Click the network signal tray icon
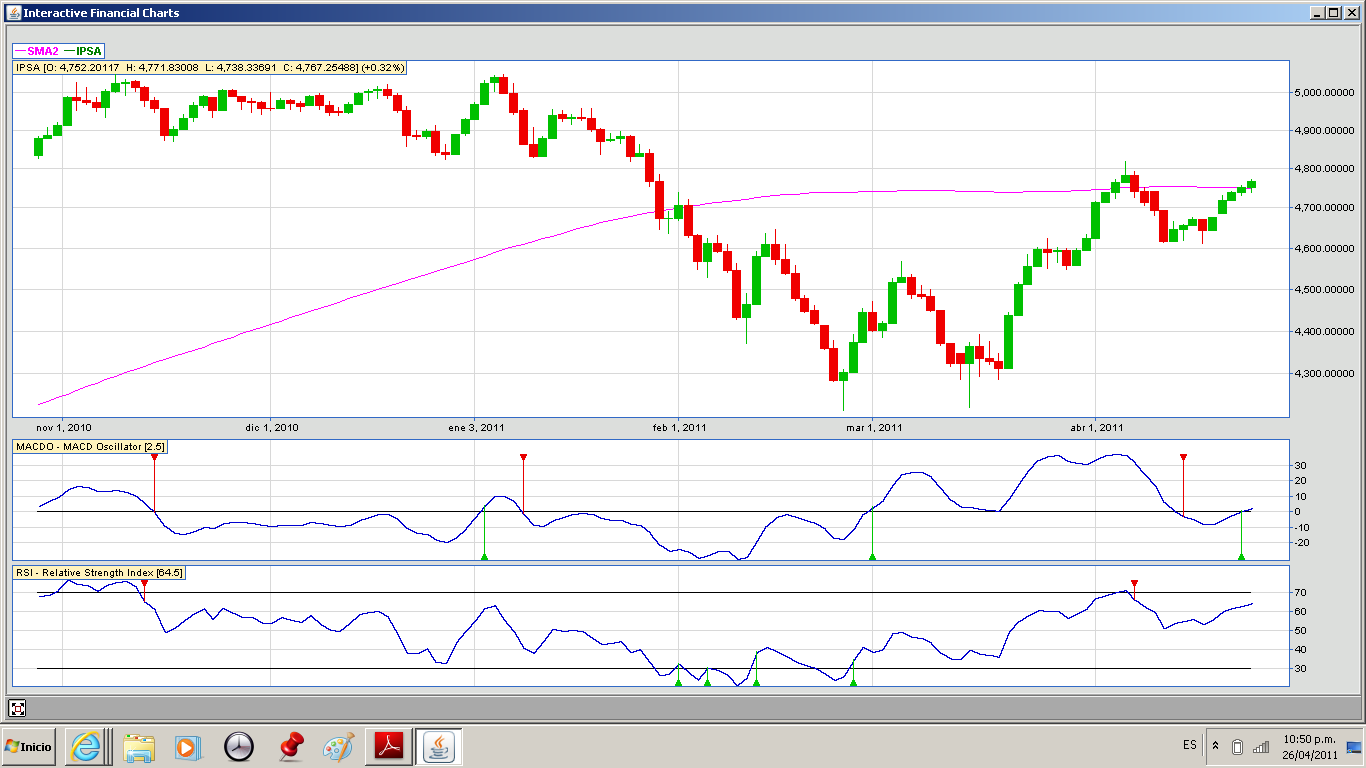 pos(1261,746)
